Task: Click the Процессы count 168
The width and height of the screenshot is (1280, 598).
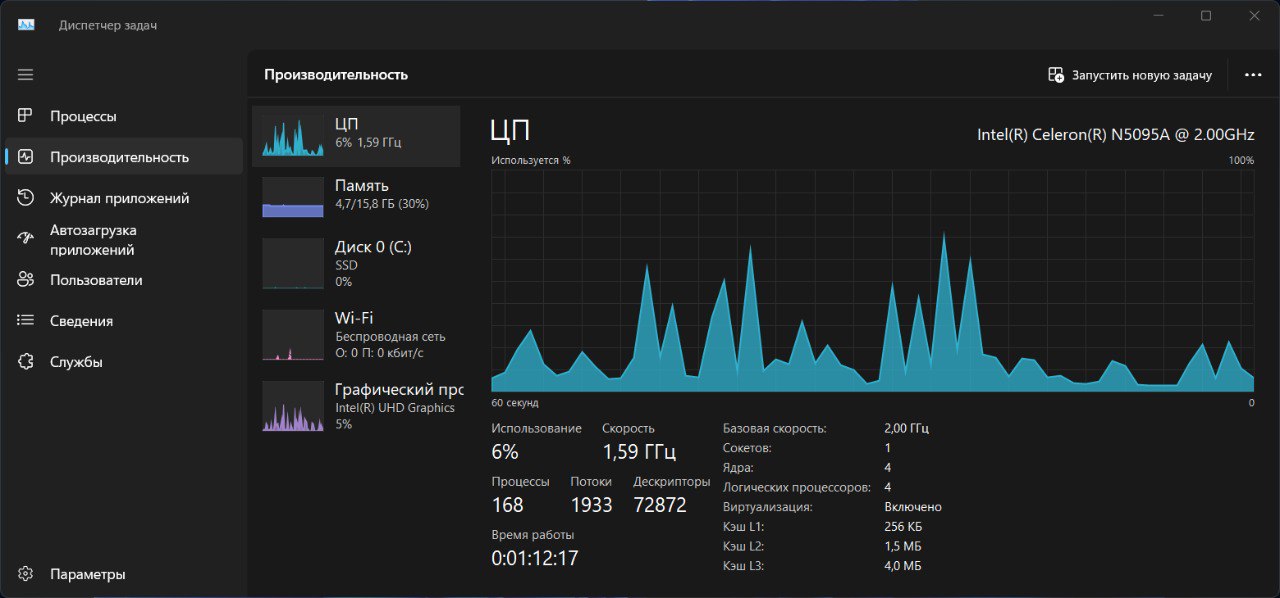Action: click(x=507, y=505)
